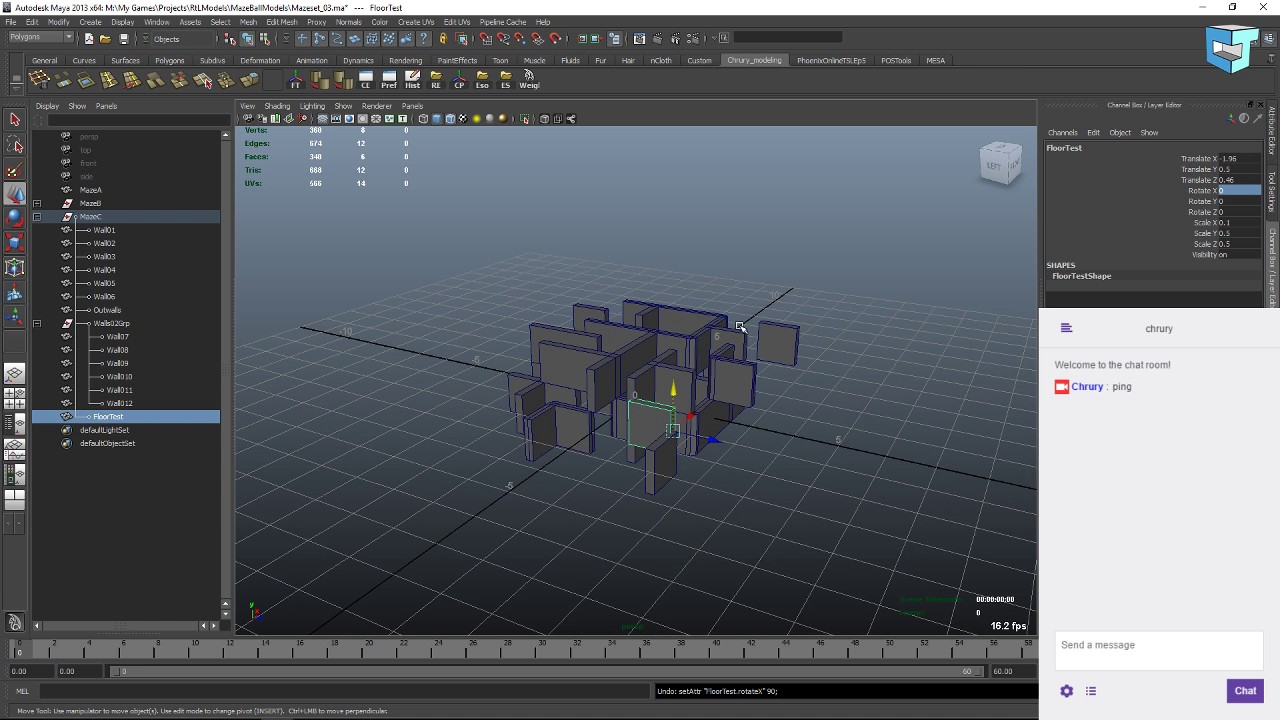The width and height of the screenshot is (1280, 720).
Task: Toggle visibility icon for Wall09
Action: click(x=66, y=363)
